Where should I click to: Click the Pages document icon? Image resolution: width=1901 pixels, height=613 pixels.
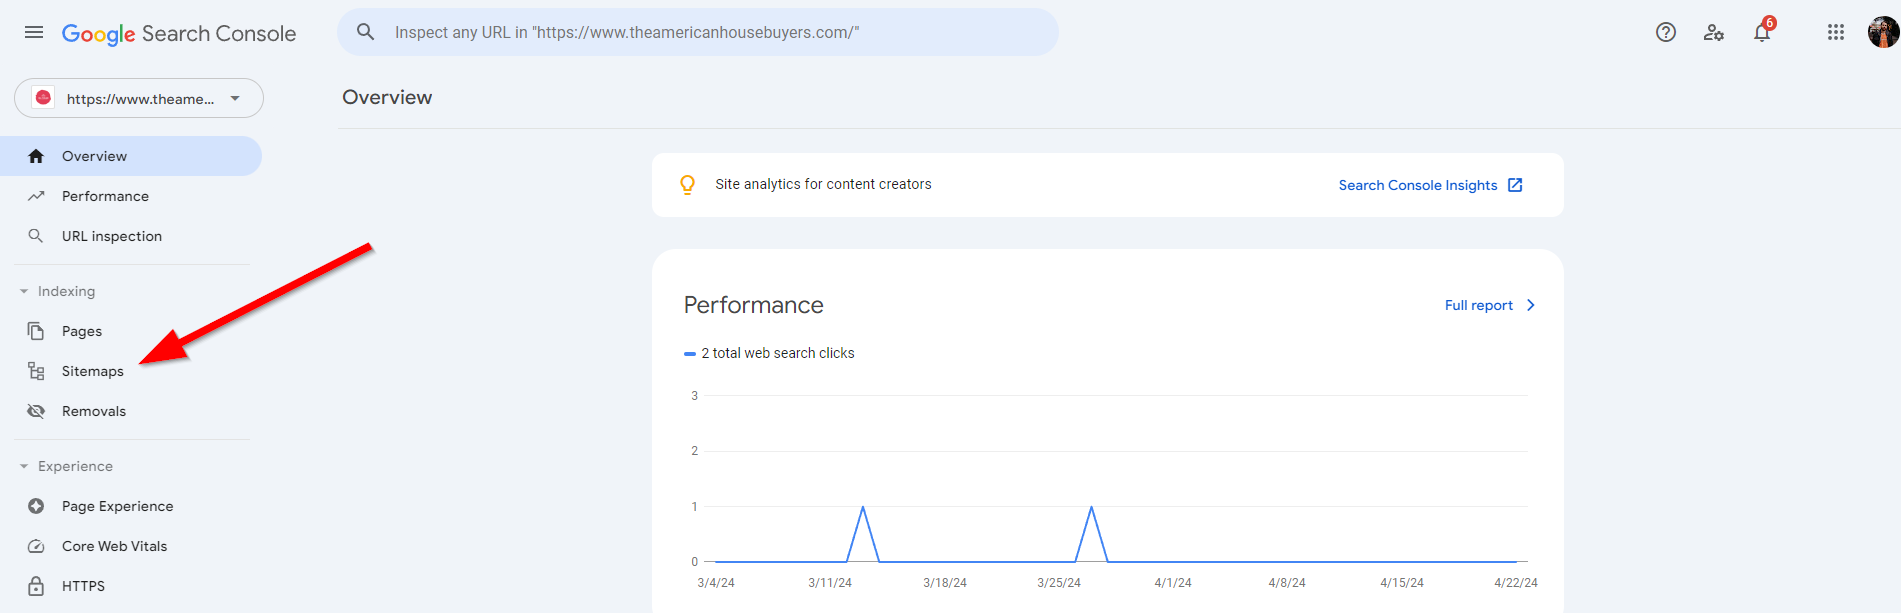click(x=36, y=331)
